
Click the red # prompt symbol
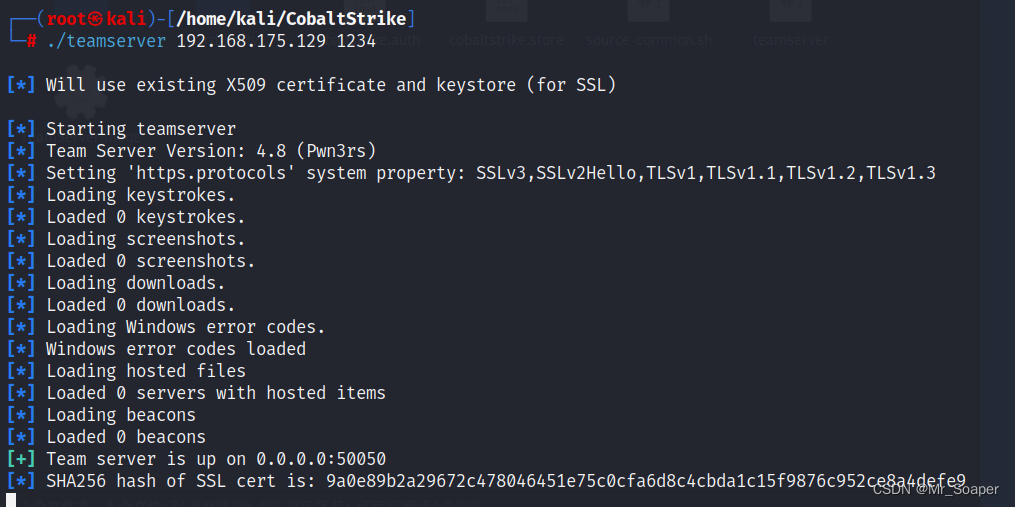[x=32, y=41]
